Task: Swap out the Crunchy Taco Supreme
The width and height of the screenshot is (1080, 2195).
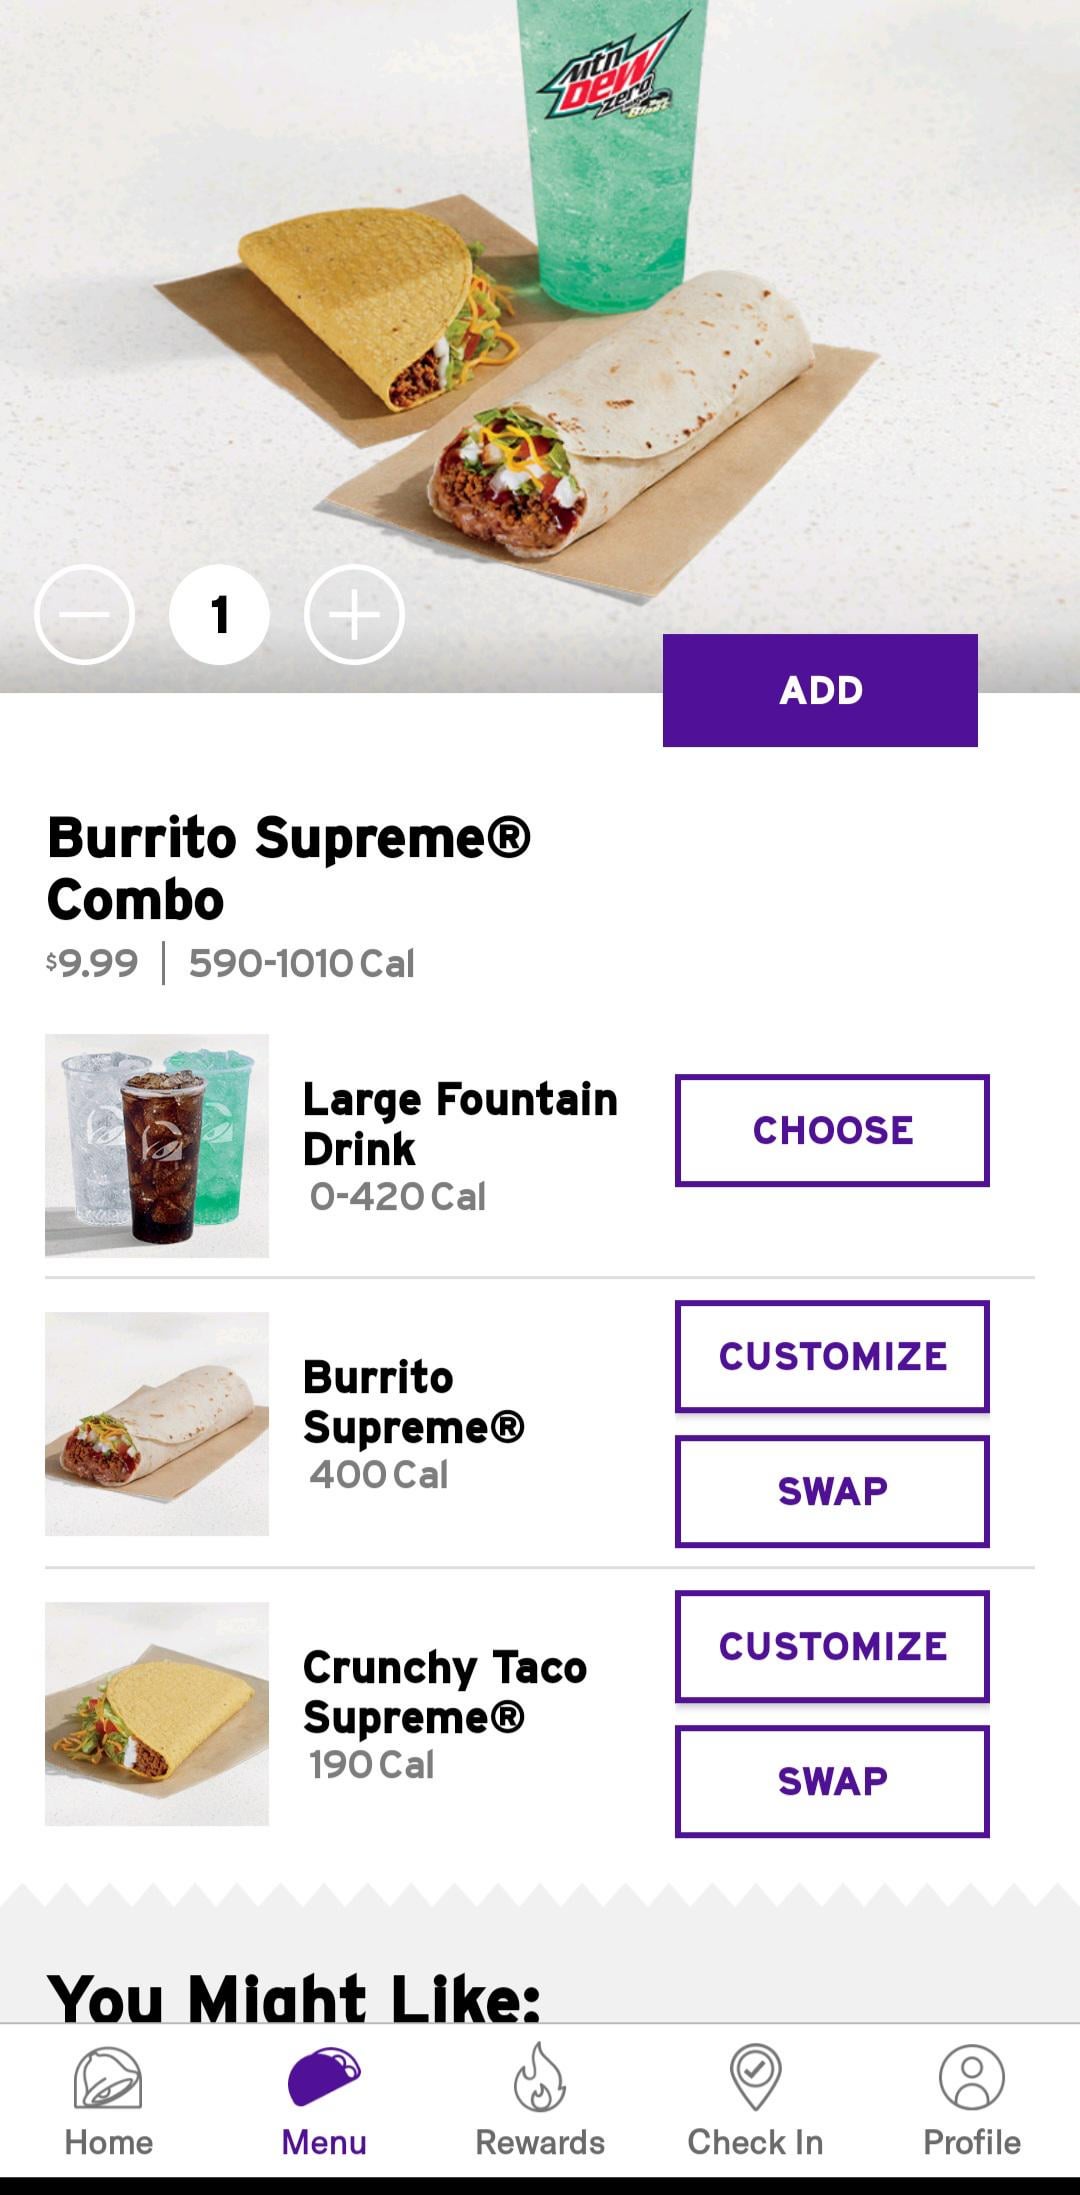Action: click(x=832, y=1781)
